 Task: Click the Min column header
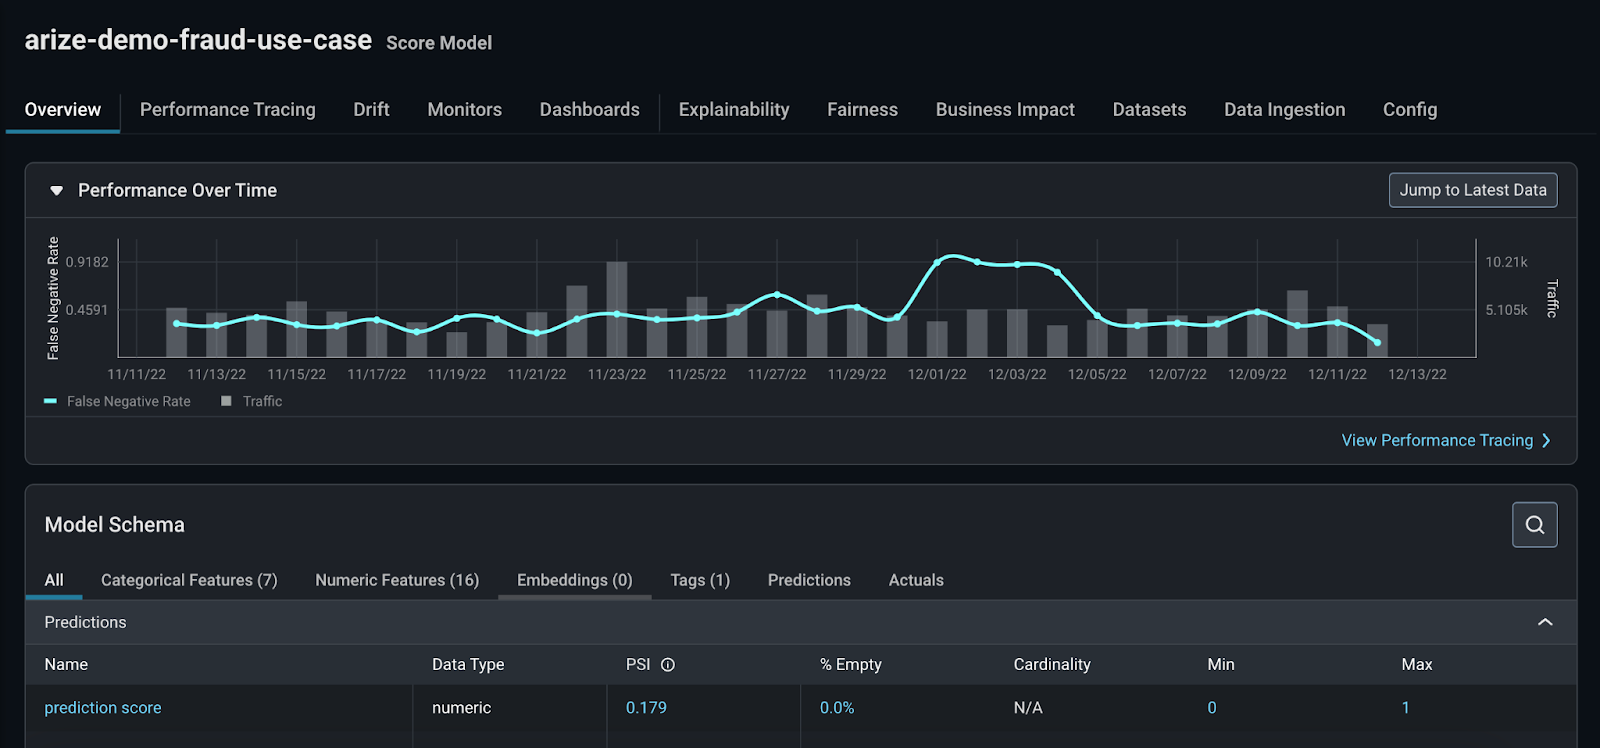tap(1221, 665)
